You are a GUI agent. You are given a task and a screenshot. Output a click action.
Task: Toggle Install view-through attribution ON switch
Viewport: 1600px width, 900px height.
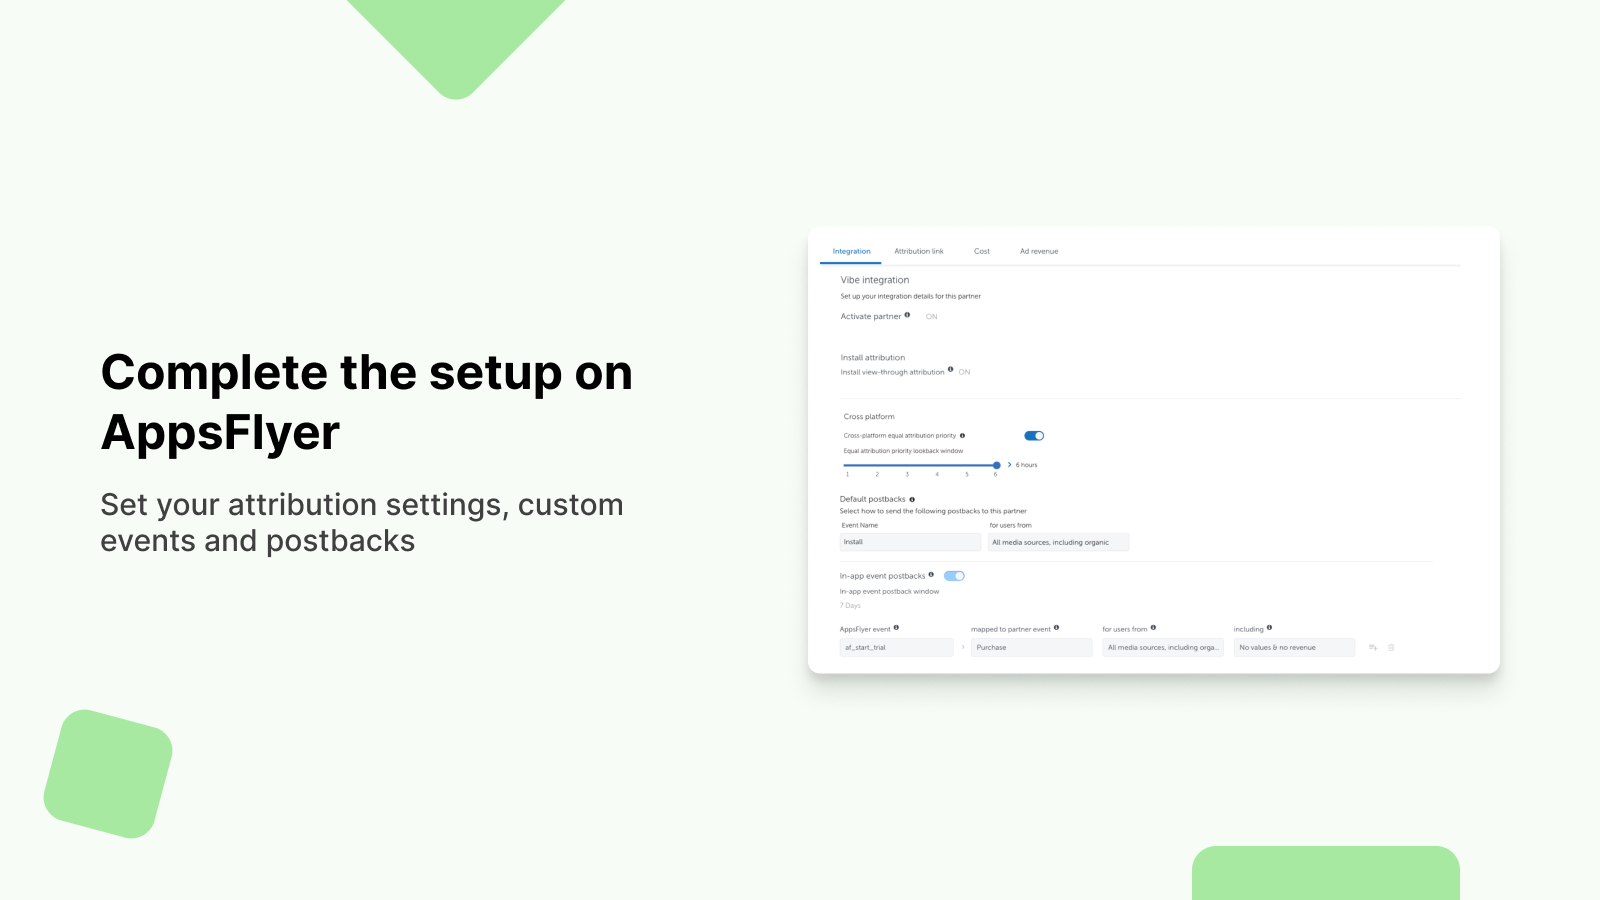964,372
